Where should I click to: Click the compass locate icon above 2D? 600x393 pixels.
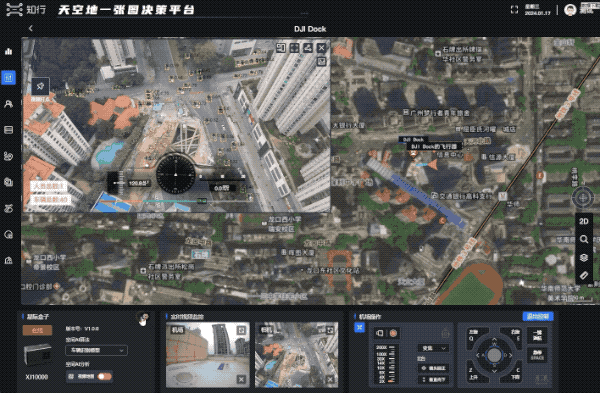click(x=582, y=198)
